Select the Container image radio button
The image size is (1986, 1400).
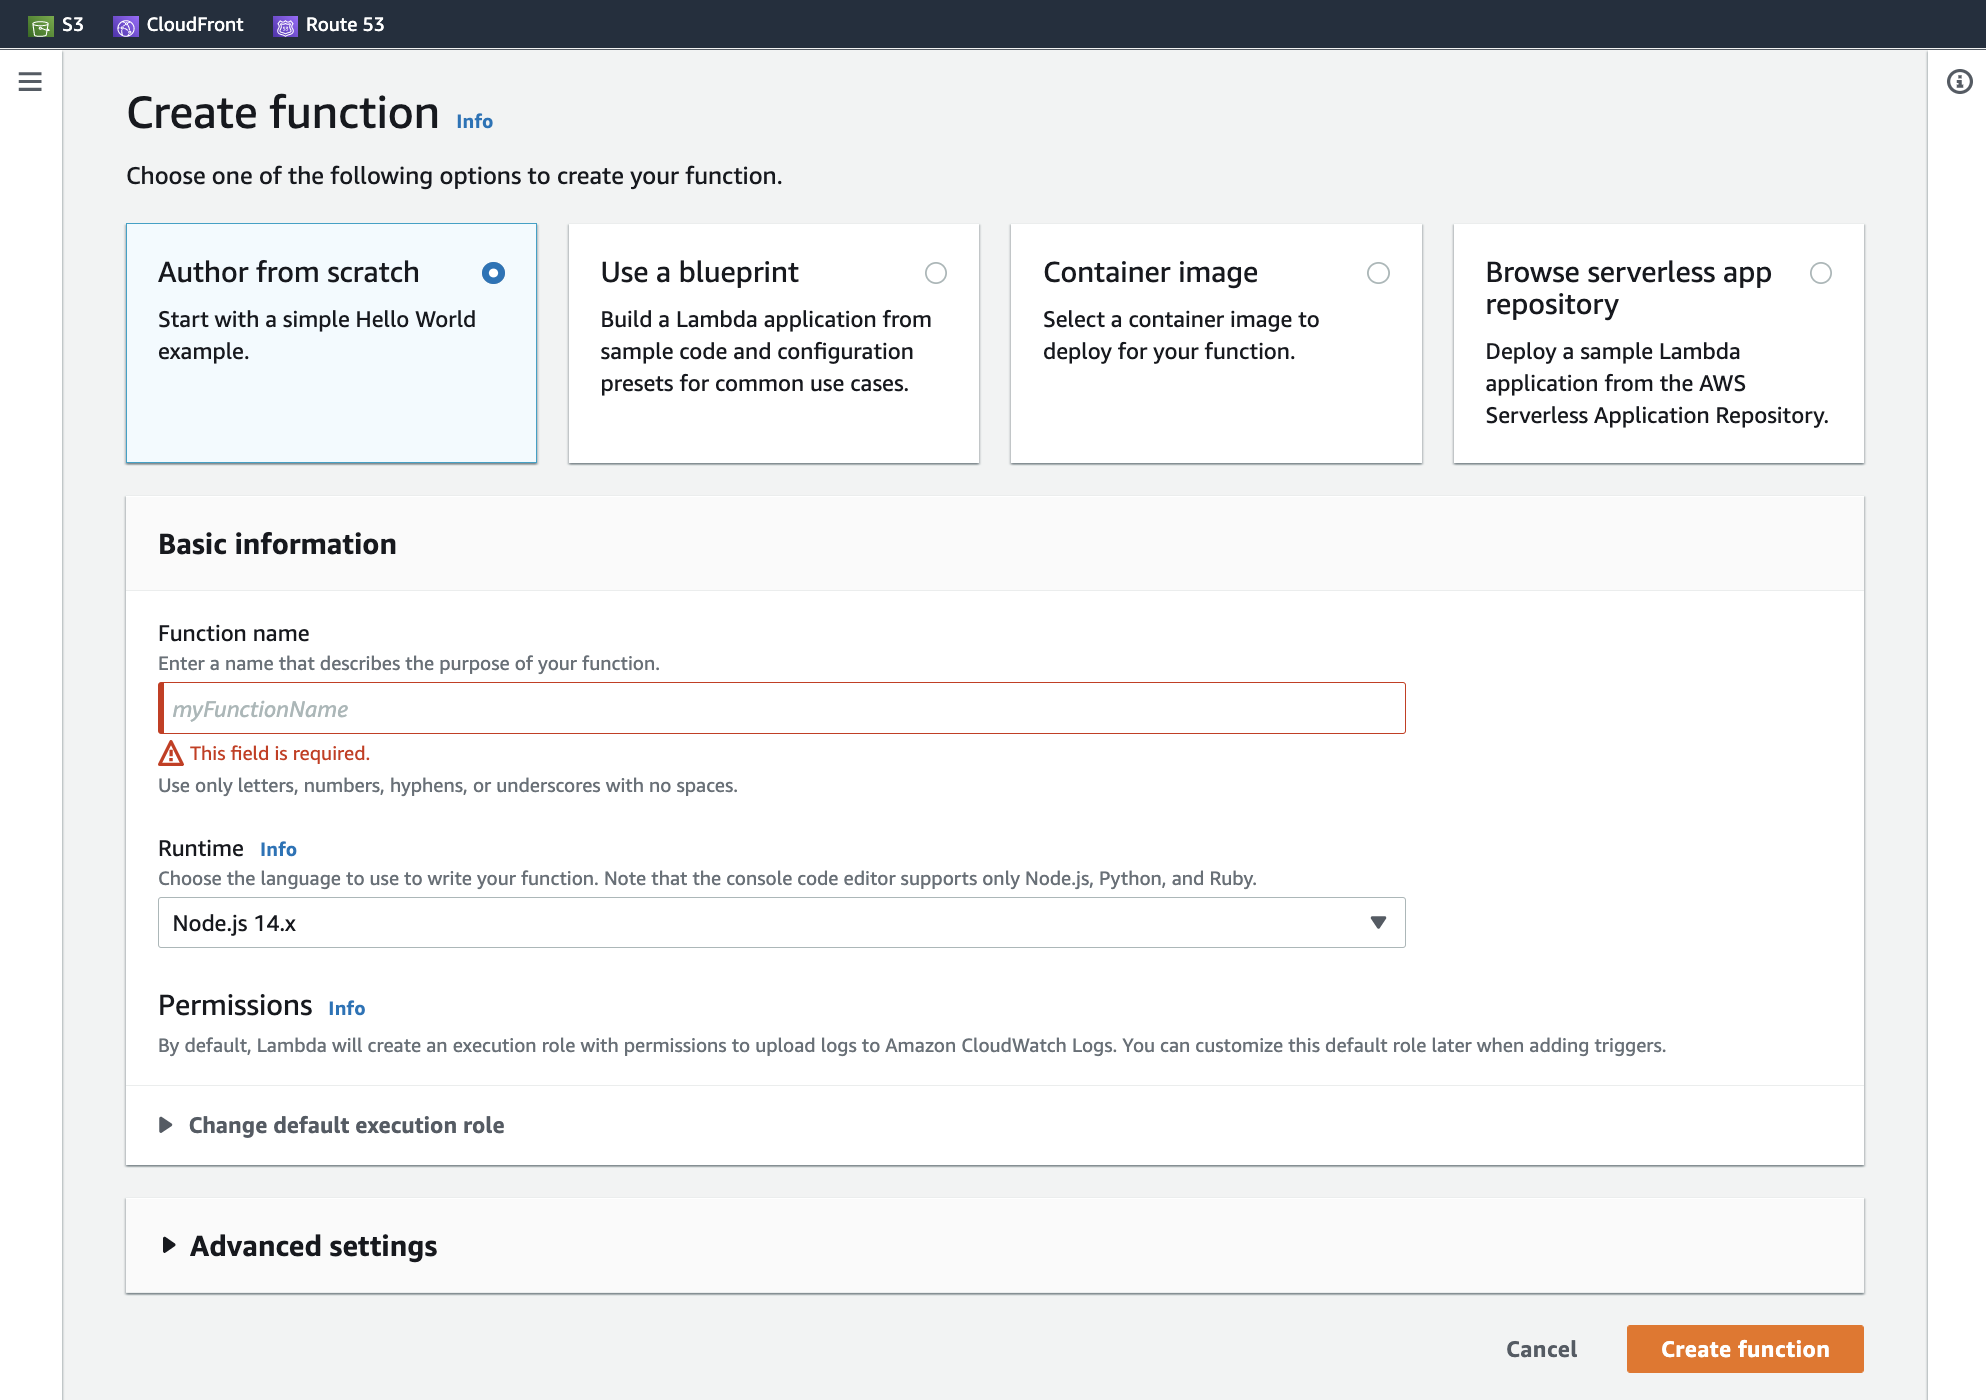[1378, 273]
